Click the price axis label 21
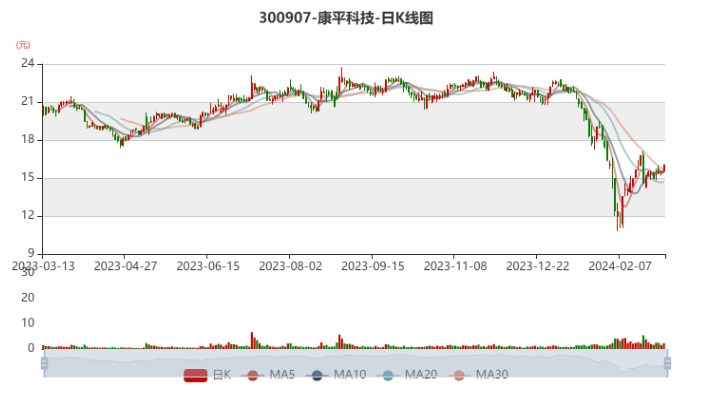Image resolution: width=713 pixels, height=418 pixels. [28, 101]
